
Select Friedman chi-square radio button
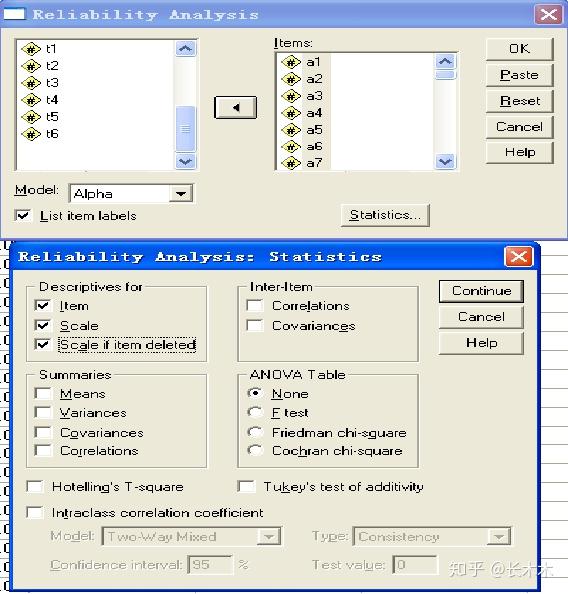(x=255, y=432)
